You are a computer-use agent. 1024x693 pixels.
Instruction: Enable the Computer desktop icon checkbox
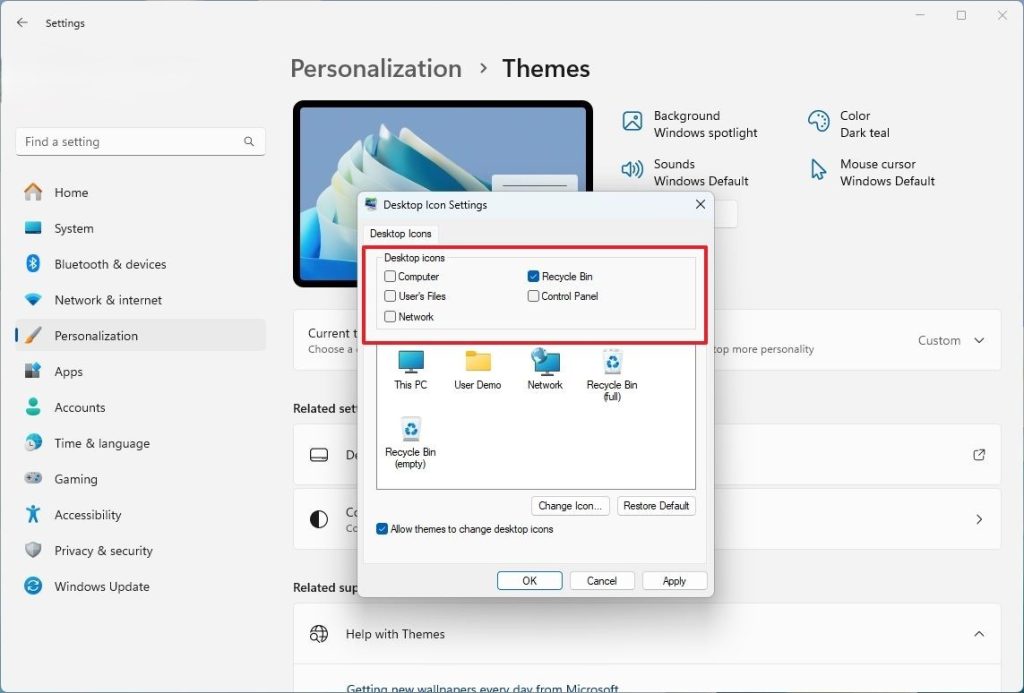(390, 277)
